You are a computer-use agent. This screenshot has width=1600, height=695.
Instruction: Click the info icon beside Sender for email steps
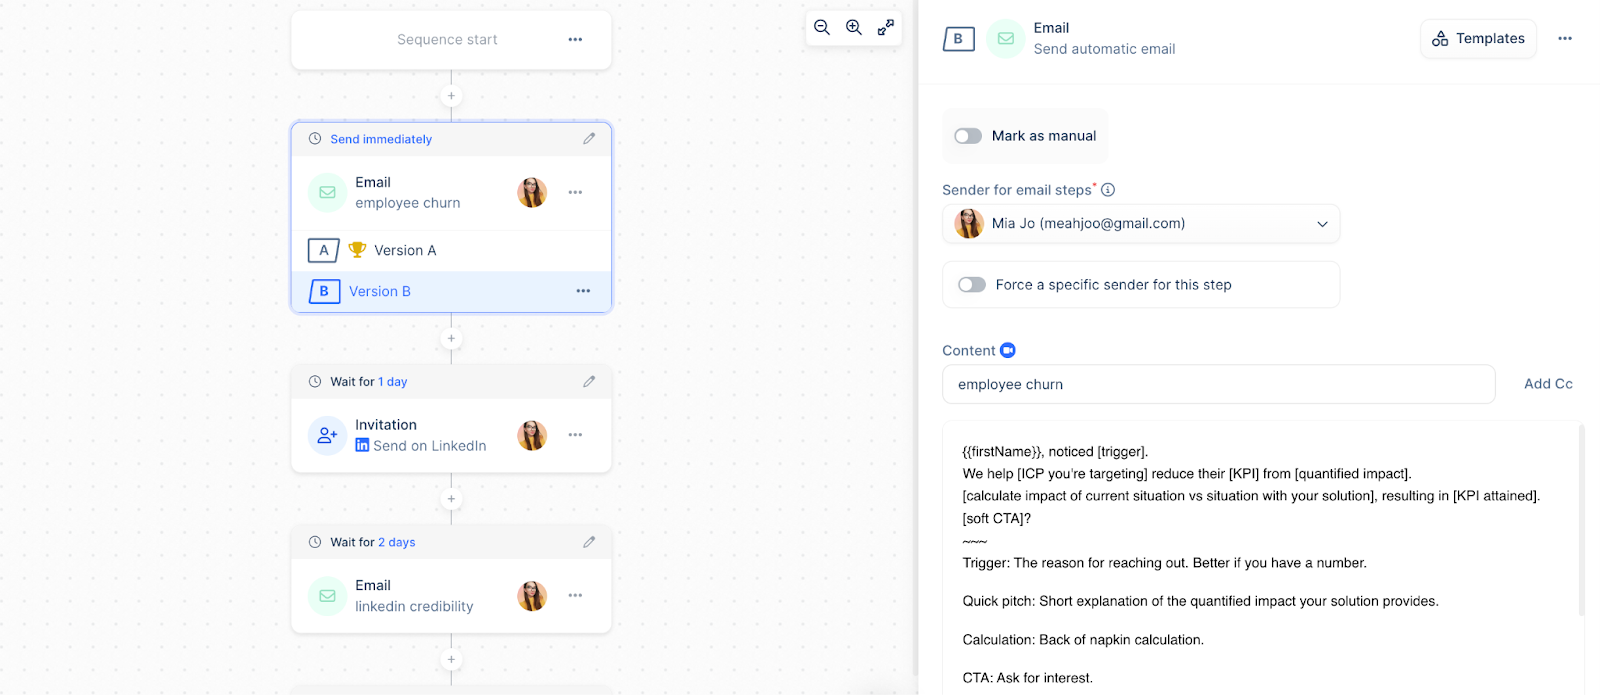coord(1108,190)
